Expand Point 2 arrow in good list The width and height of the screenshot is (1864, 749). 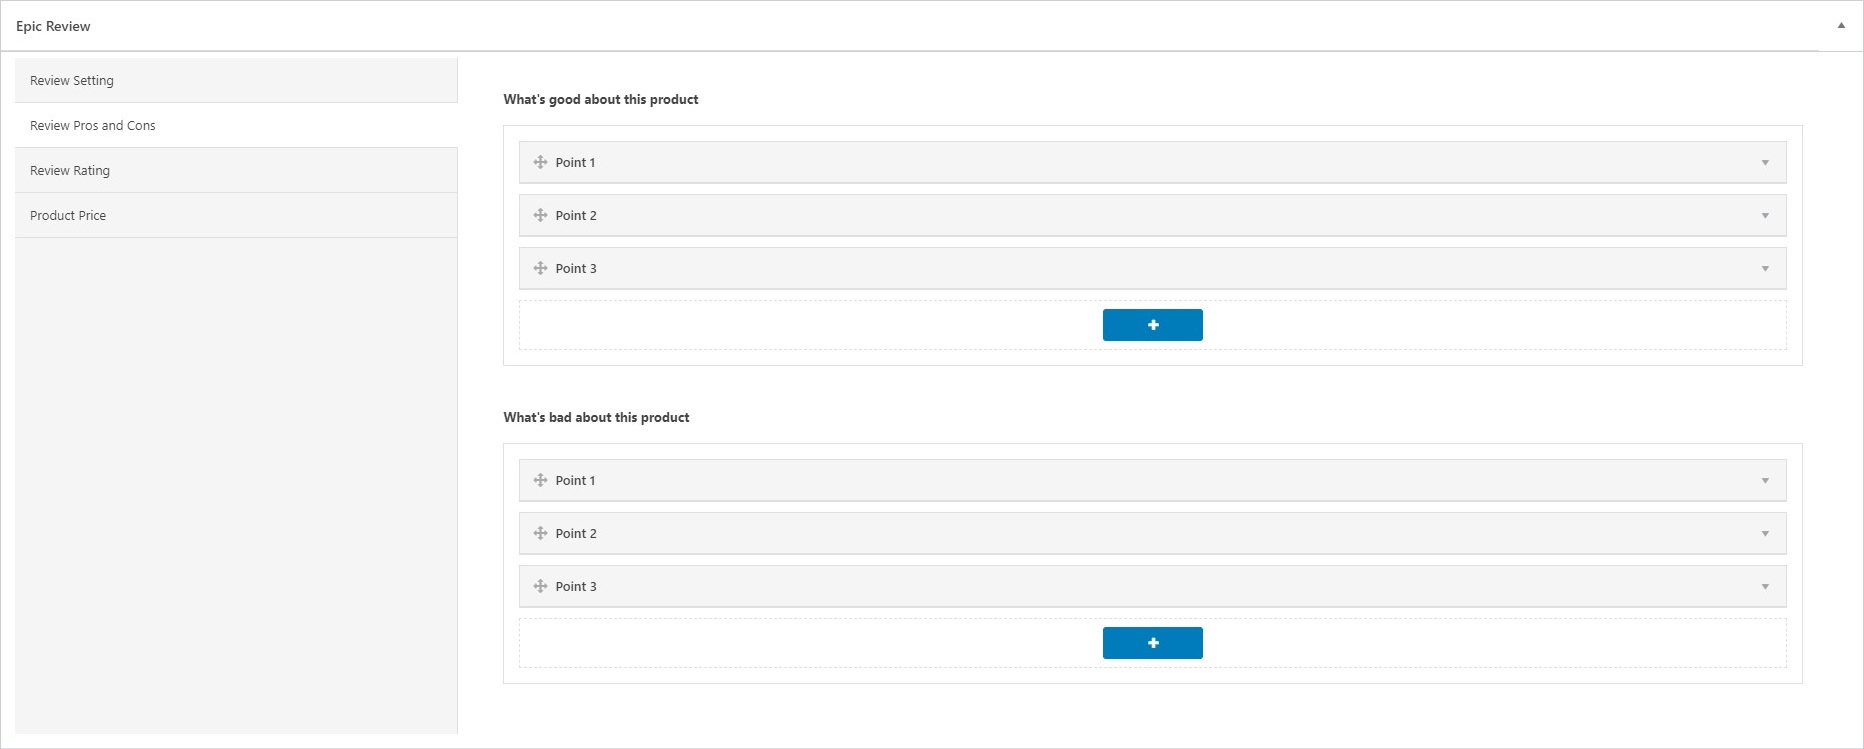coord(1765,216)
